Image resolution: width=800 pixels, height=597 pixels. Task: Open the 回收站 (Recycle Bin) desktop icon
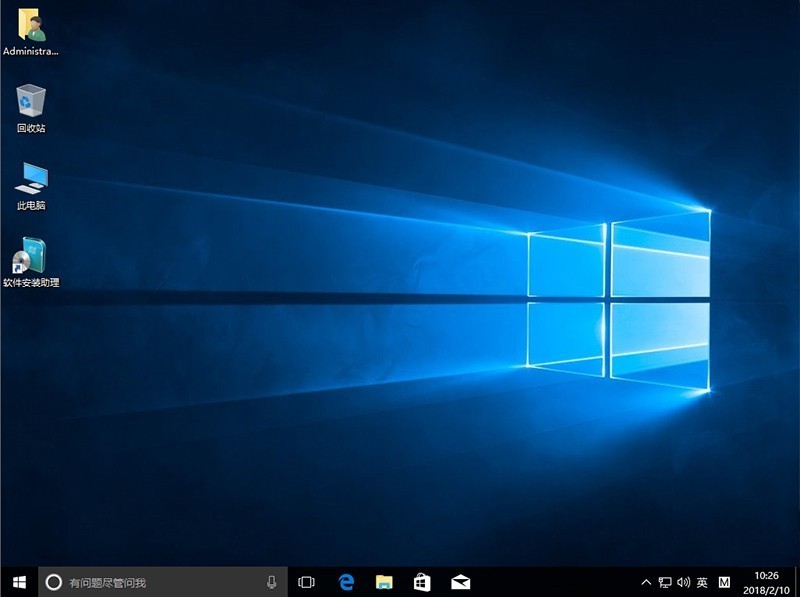tap(28, 103)
